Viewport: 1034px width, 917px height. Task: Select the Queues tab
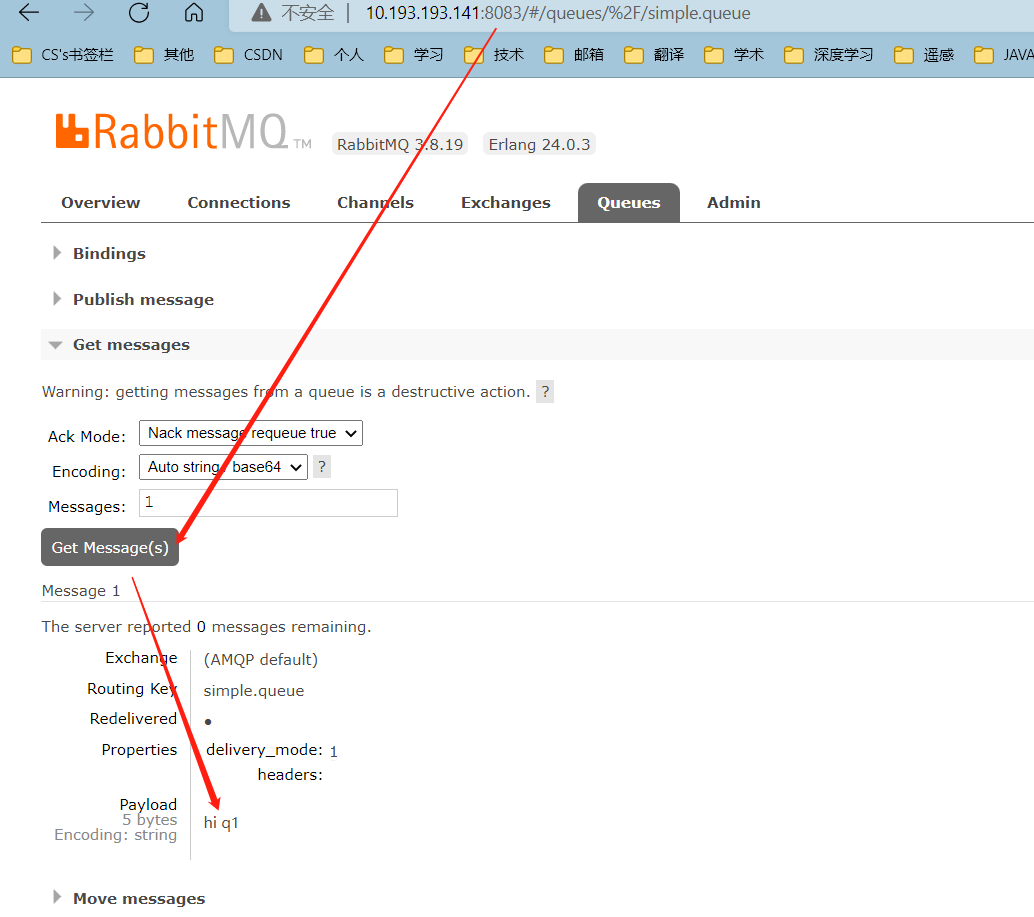point(628,203)
